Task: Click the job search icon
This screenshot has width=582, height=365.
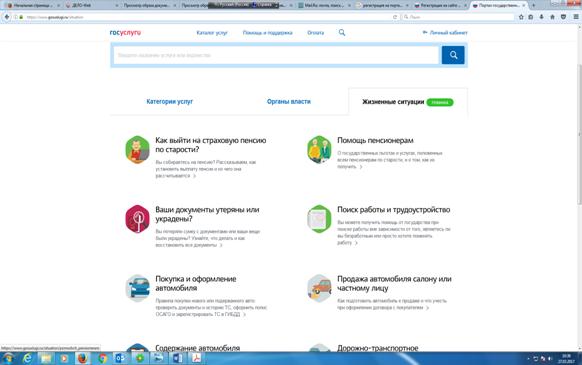Action: (319, 219)
